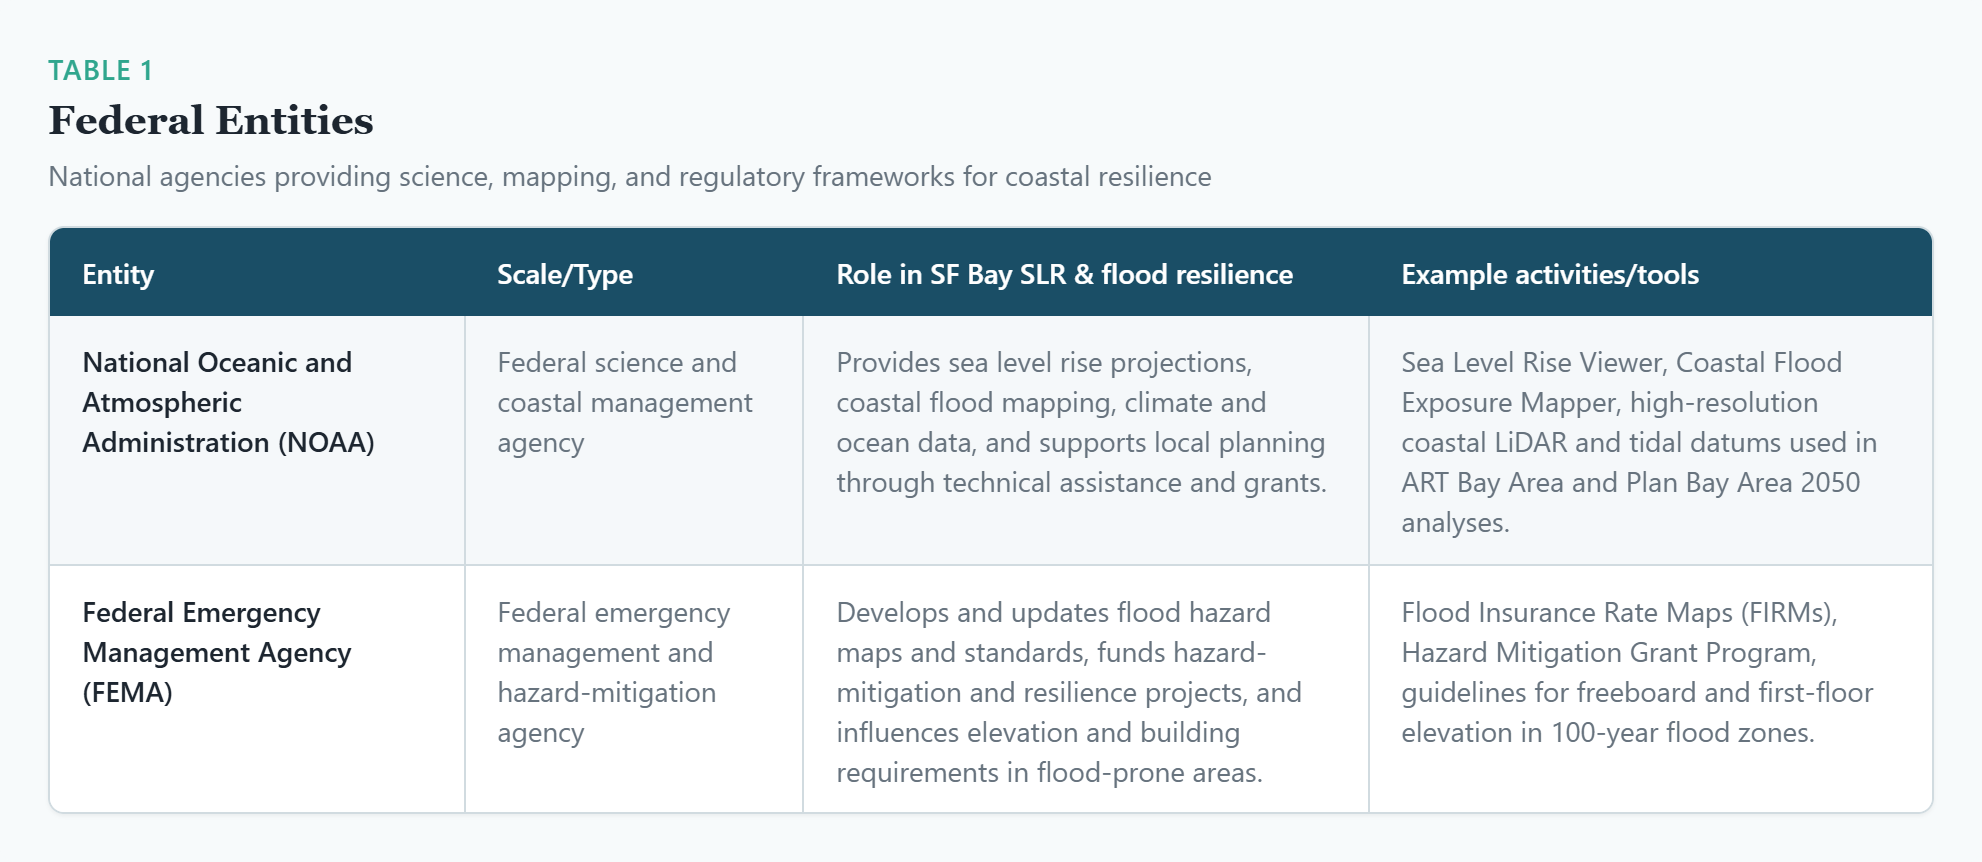Screen dimensions: 1982x862
Task: Select the cell starting 'Develops and updates flood hazard'
Action: (1086, 689)
